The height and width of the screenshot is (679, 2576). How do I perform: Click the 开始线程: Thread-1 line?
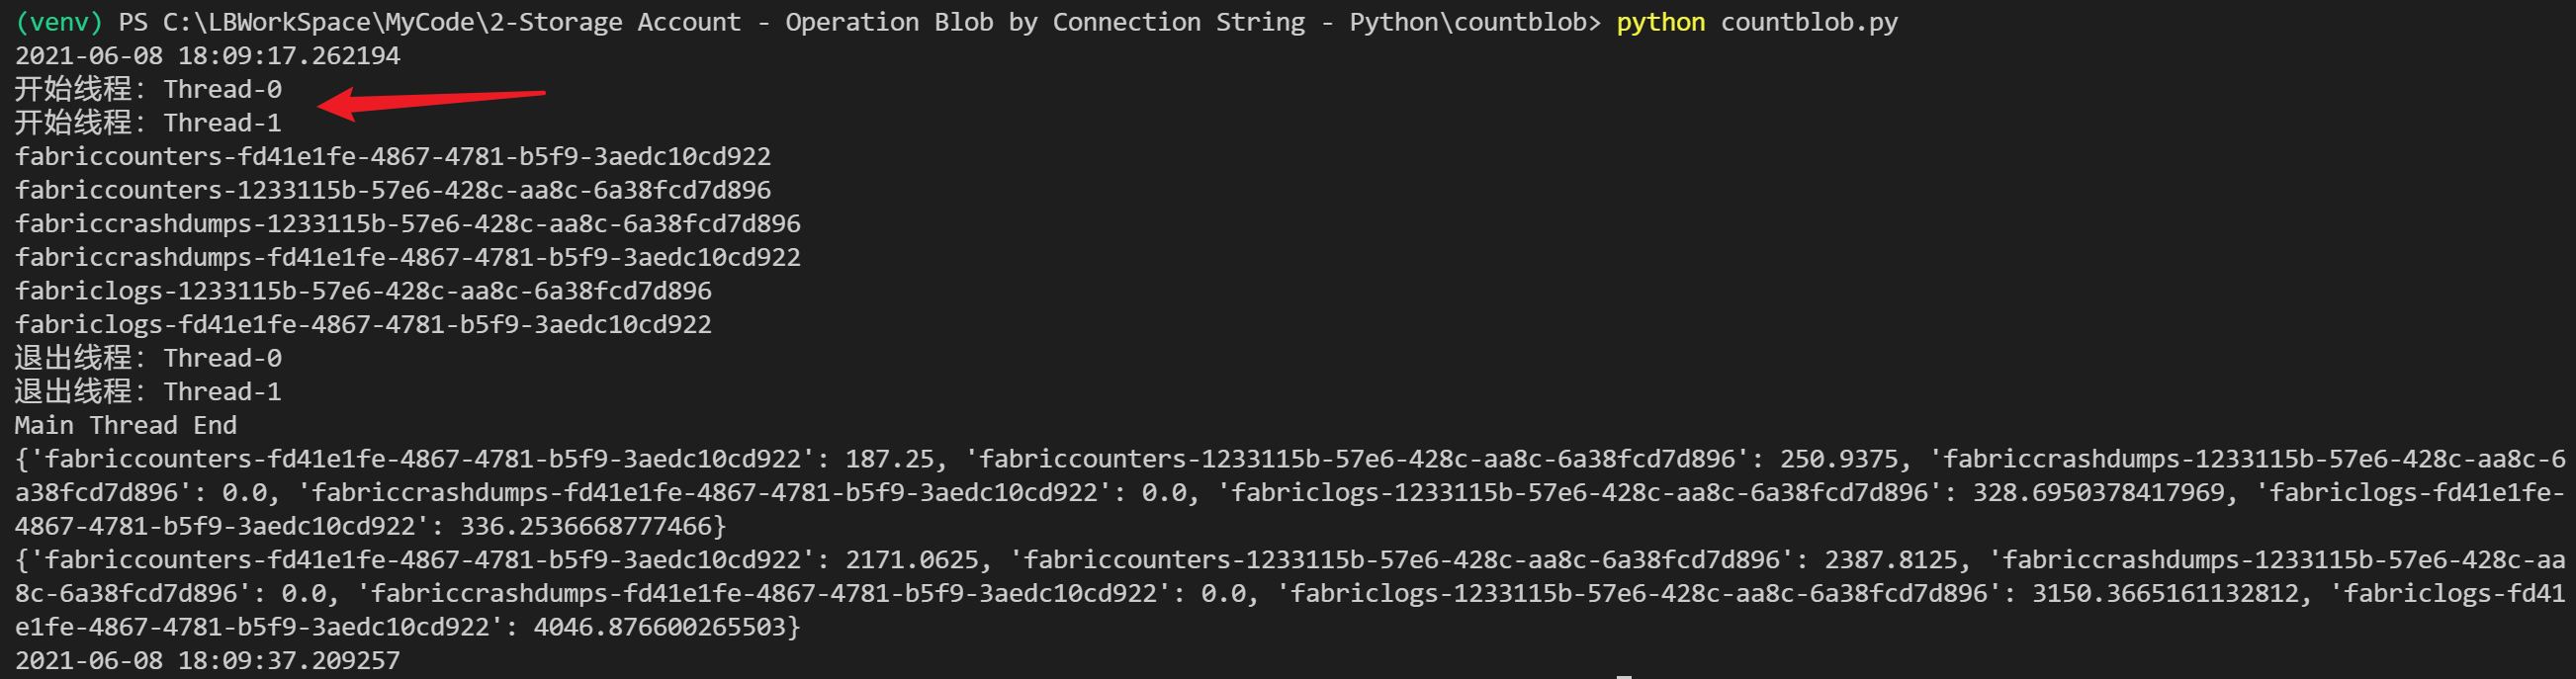(x=148, y=123)
